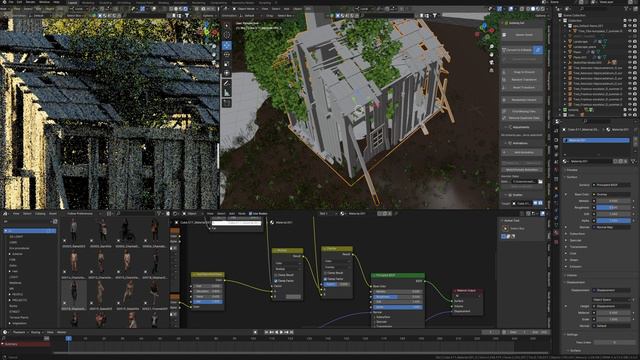This screenshot has width=640, height=360.
Task: Click the Reset Transform button
Action: (523, 87)
